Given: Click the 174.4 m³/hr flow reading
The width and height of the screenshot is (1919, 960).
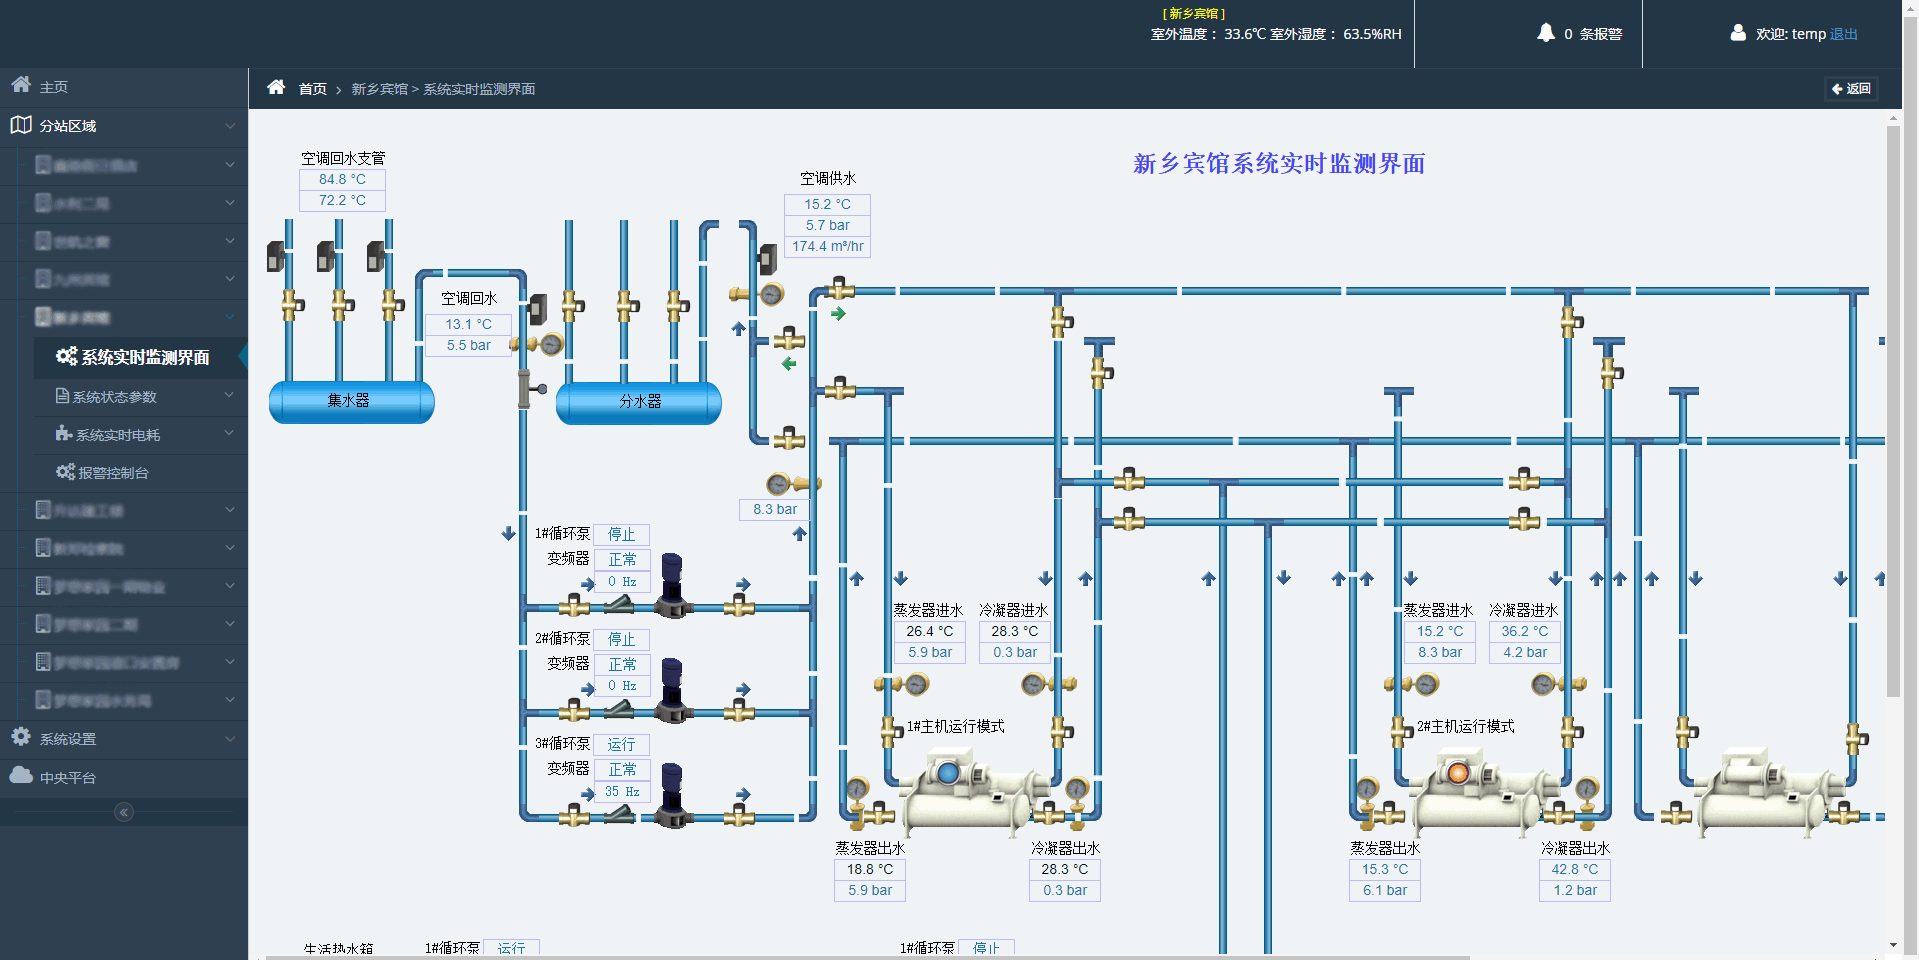Looking at the screenshot, I should click(827, 246).
